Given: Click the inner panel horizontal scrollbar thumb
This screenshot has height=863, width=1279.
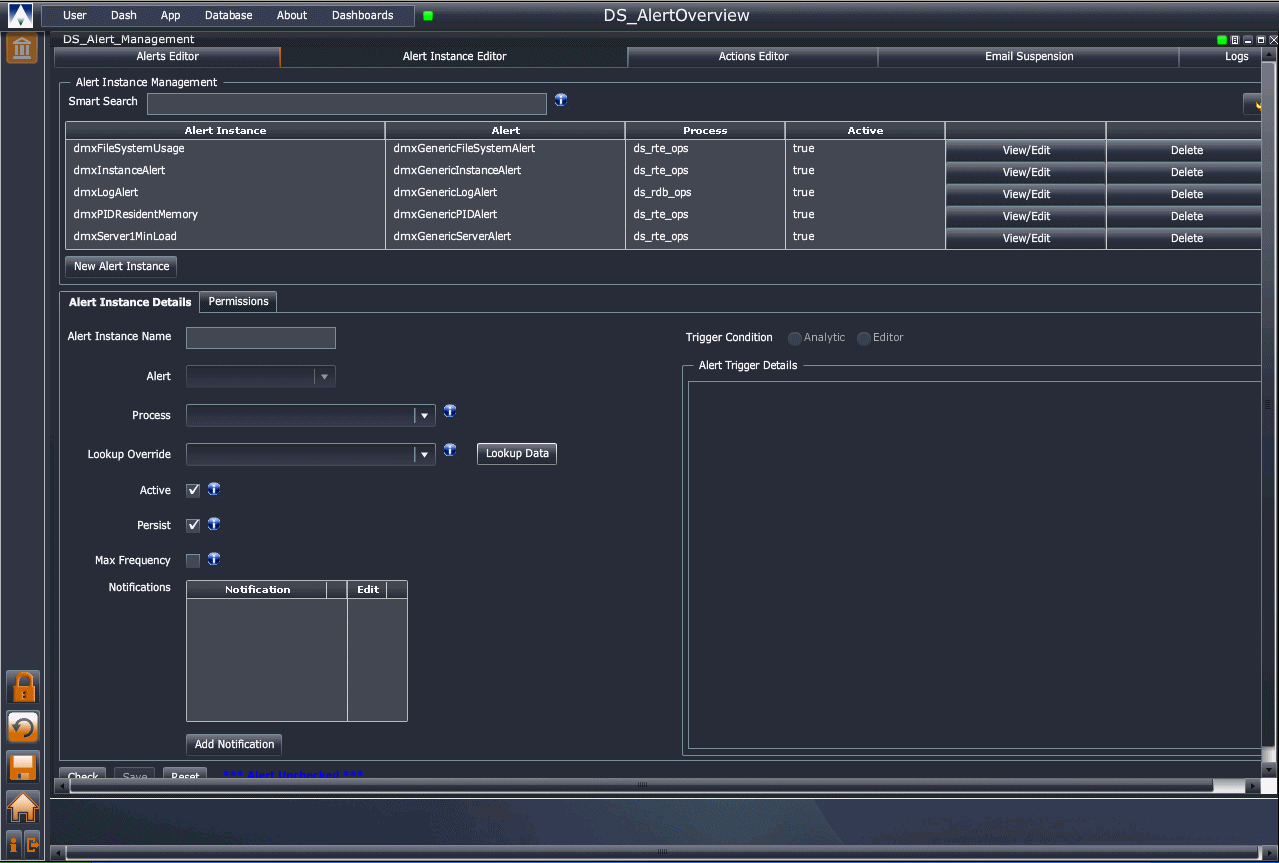Looking at the screenshot, I should [640, 786].
